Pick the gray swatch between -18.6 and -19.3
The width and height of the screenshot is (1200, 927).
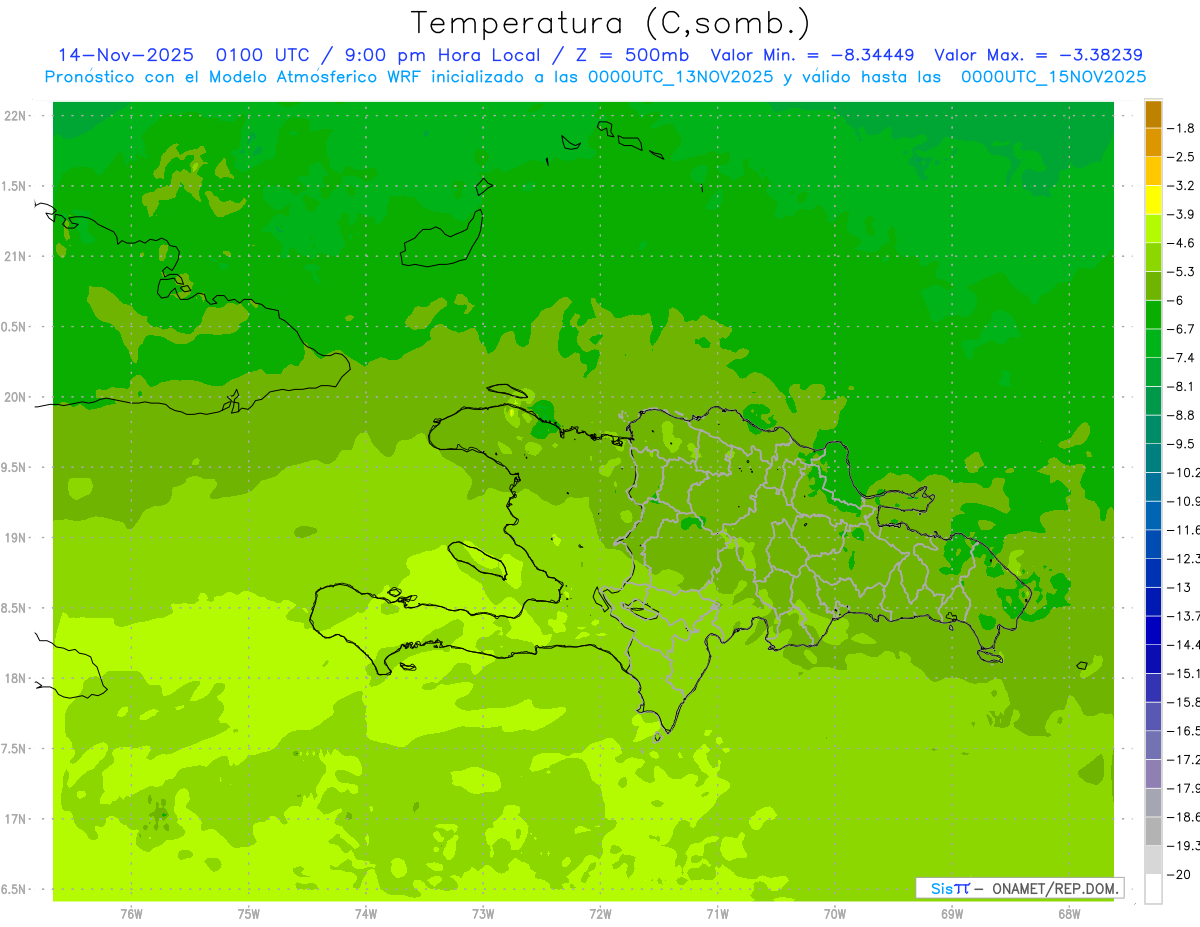pyautogui.click(x=1153, y=831)
